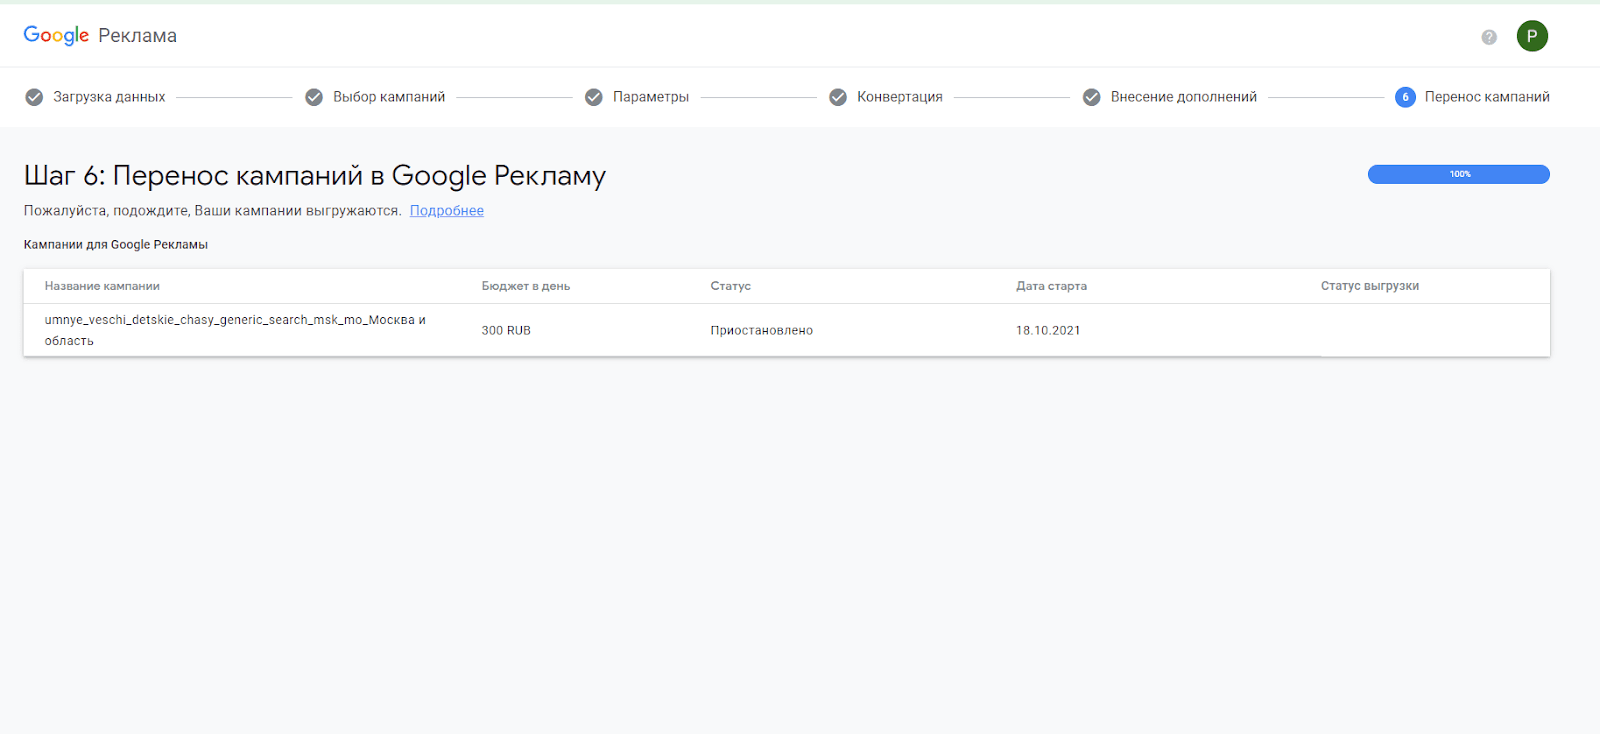Click the Название кампании column header

pos(102,286)
